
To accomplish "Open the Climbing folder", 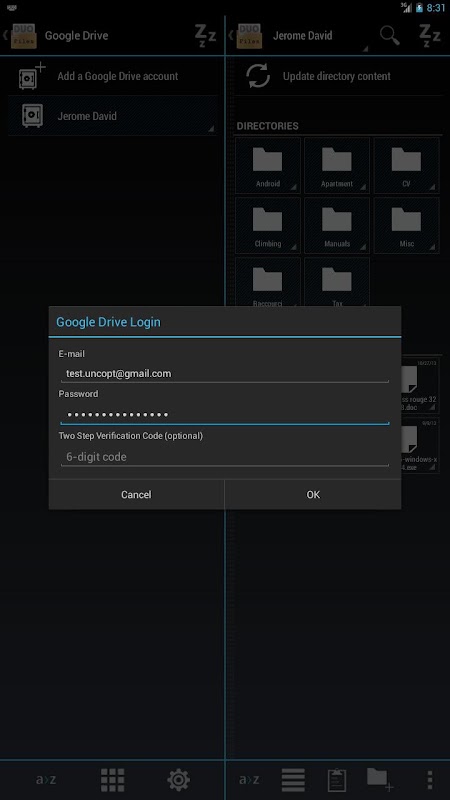I will 268,226.
